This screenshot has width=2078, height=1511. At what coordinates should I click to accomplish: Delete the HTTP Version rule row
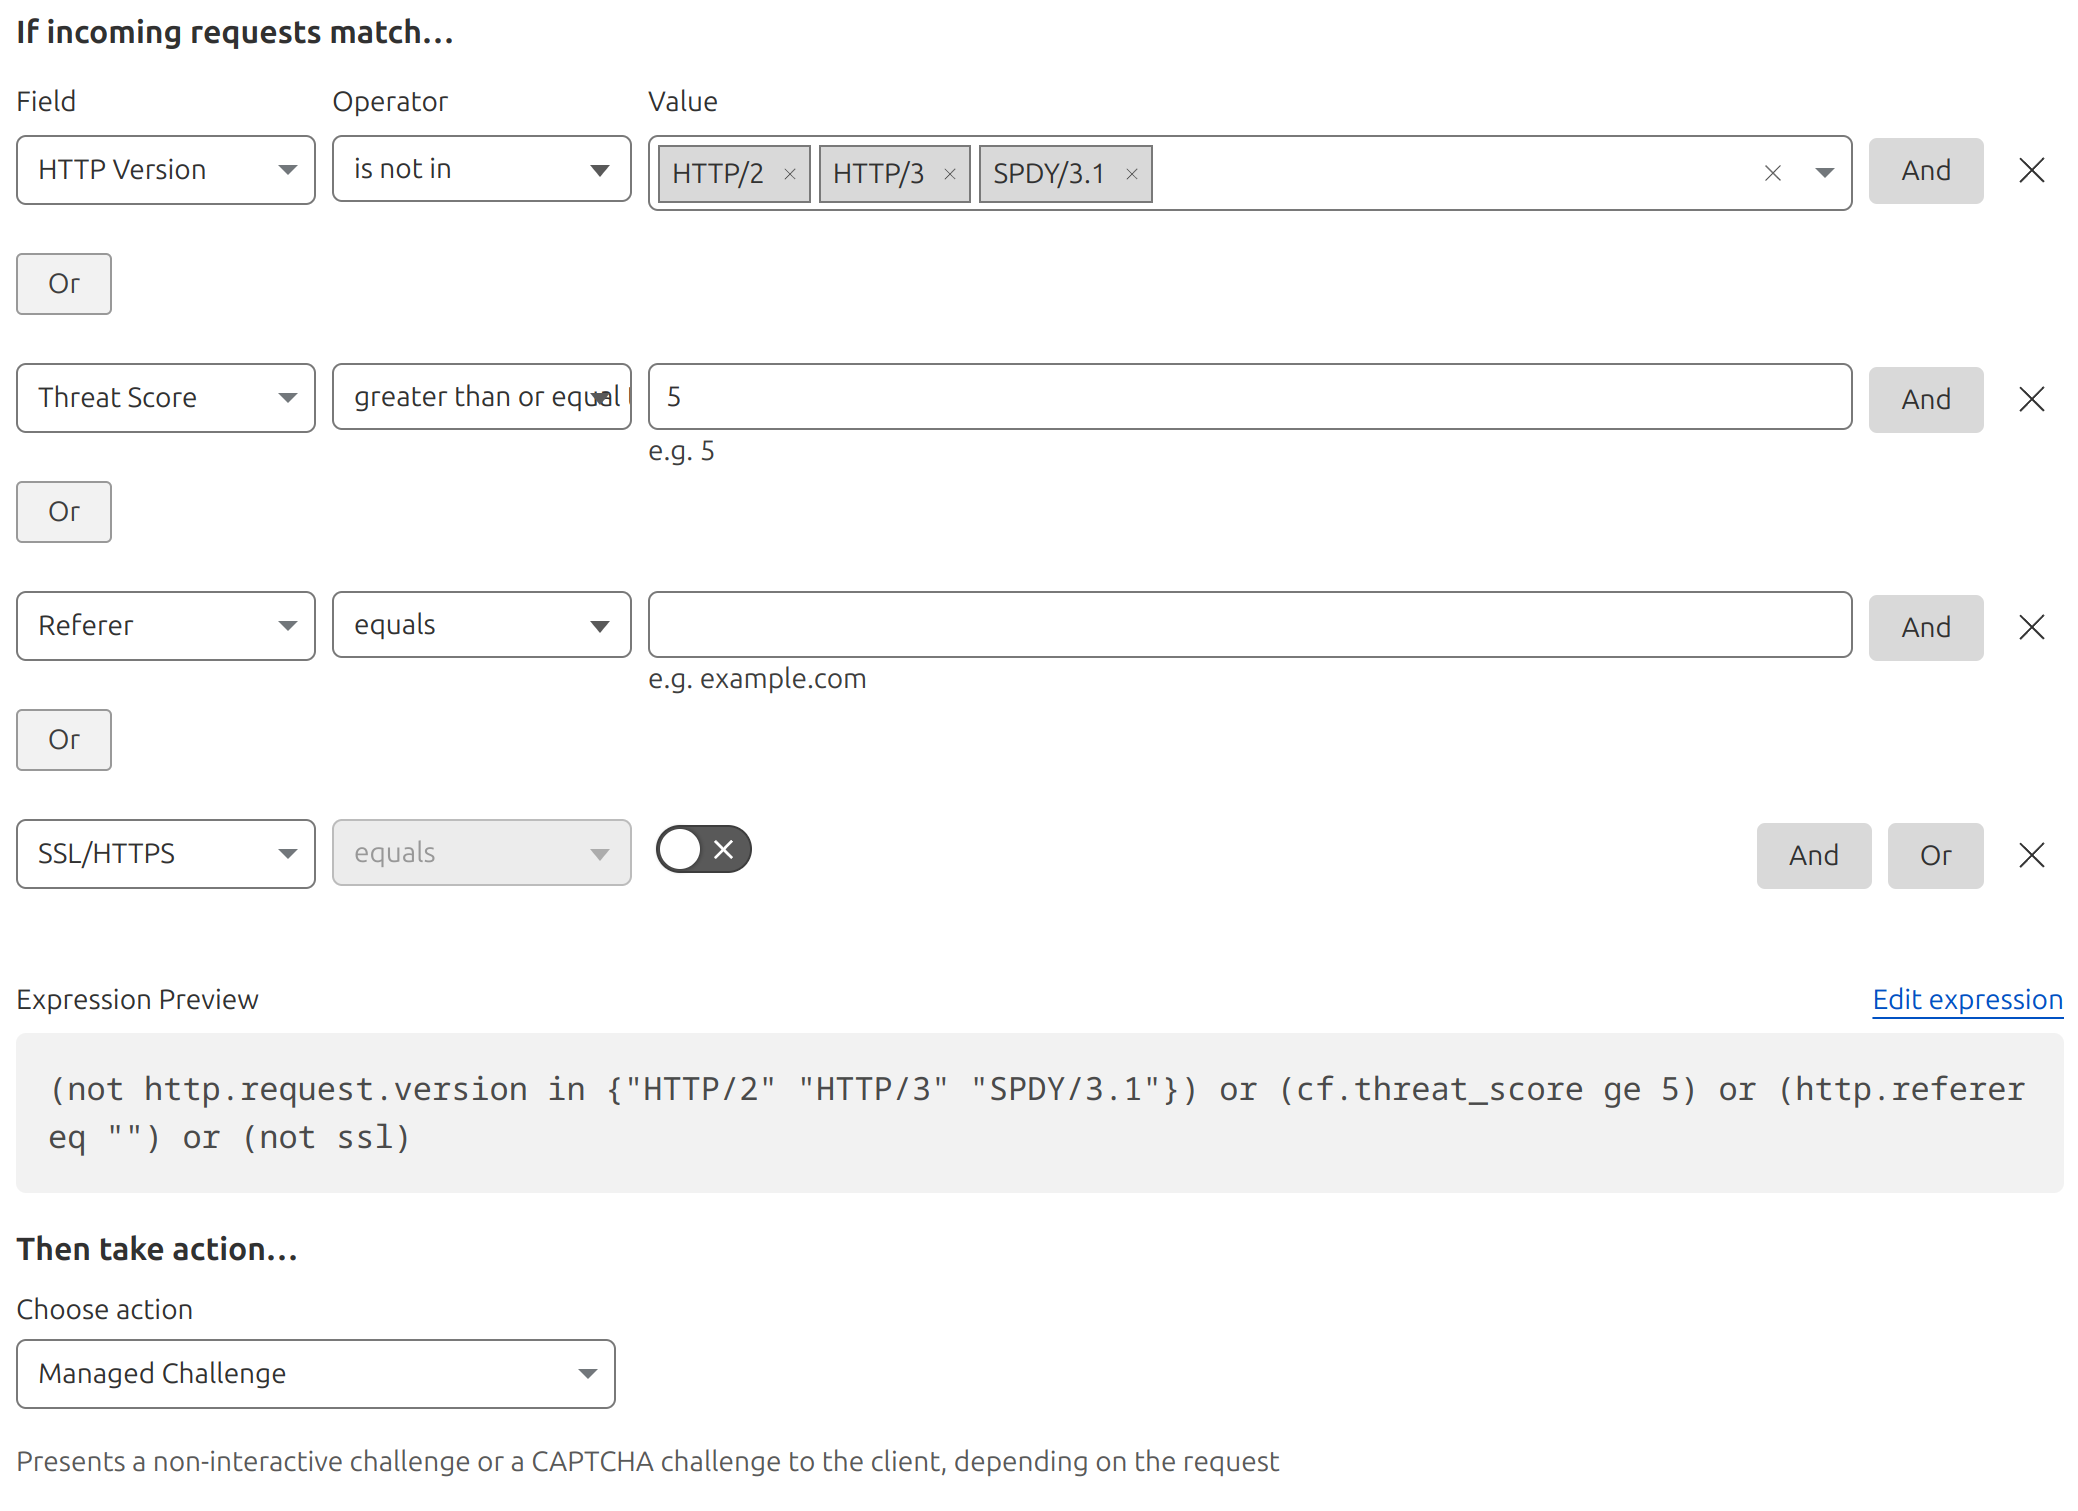pos(2031,171)
